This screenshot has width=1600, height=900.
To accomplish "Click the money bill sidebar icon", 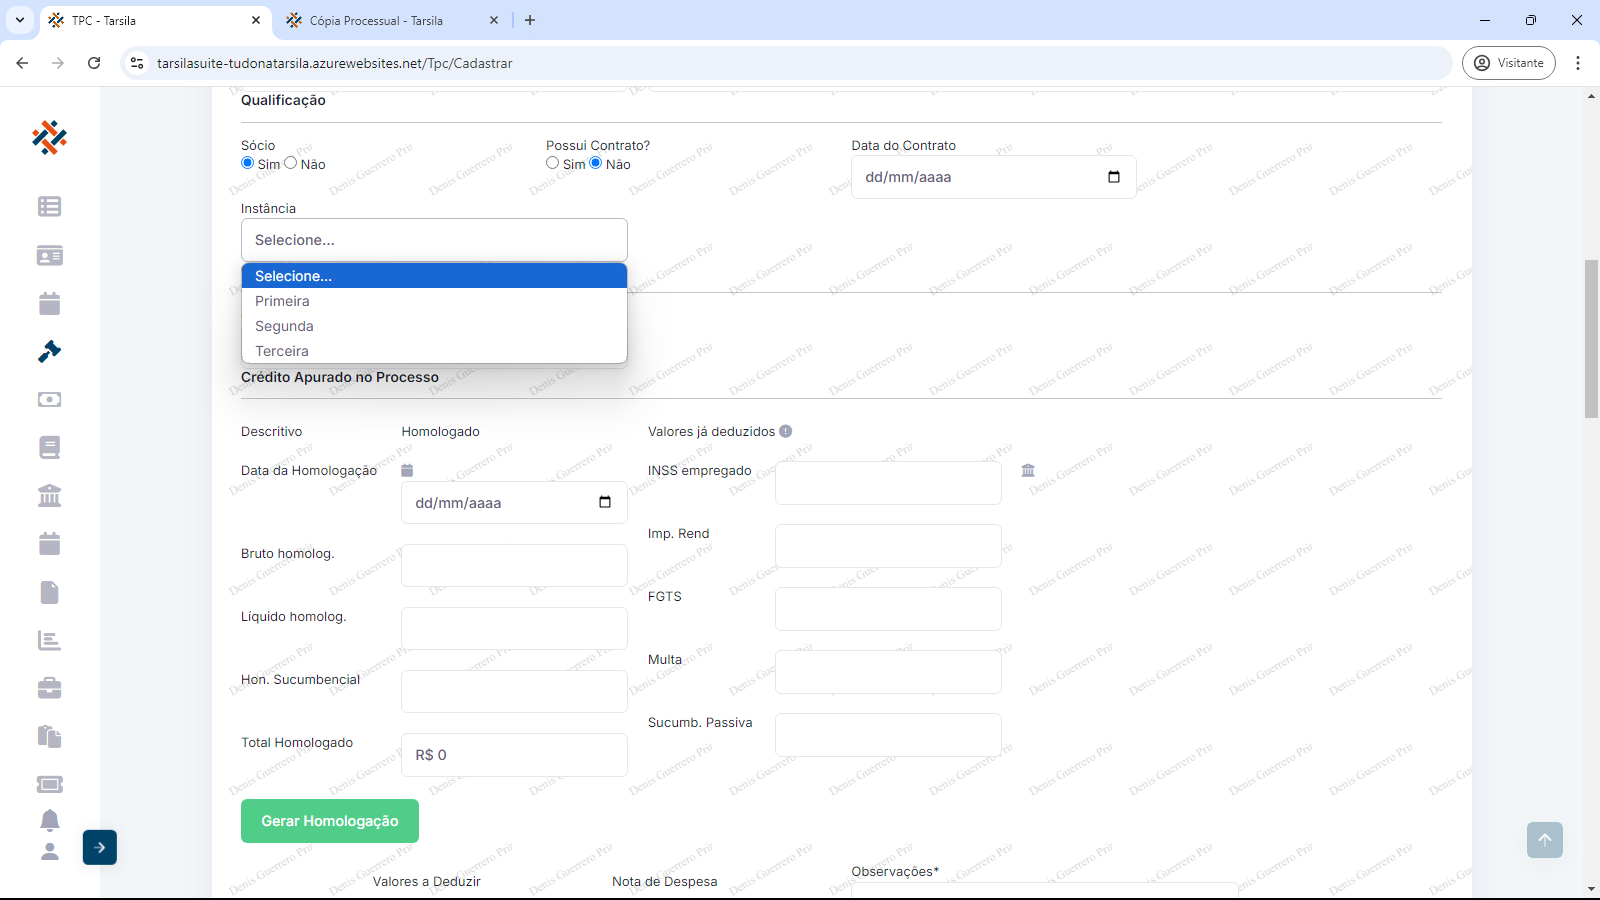I will (49, 399).
